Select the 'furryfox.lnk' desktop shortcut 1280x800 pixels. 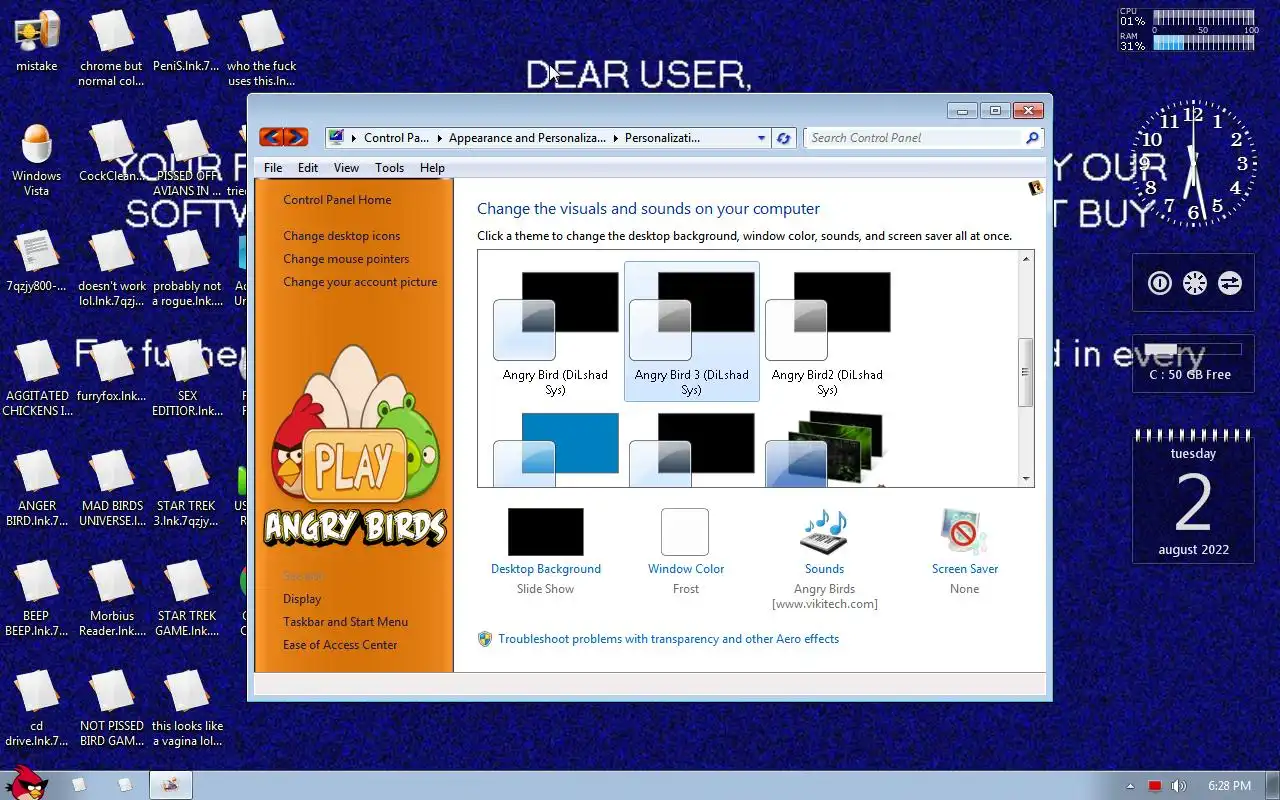tap(111, 372)
